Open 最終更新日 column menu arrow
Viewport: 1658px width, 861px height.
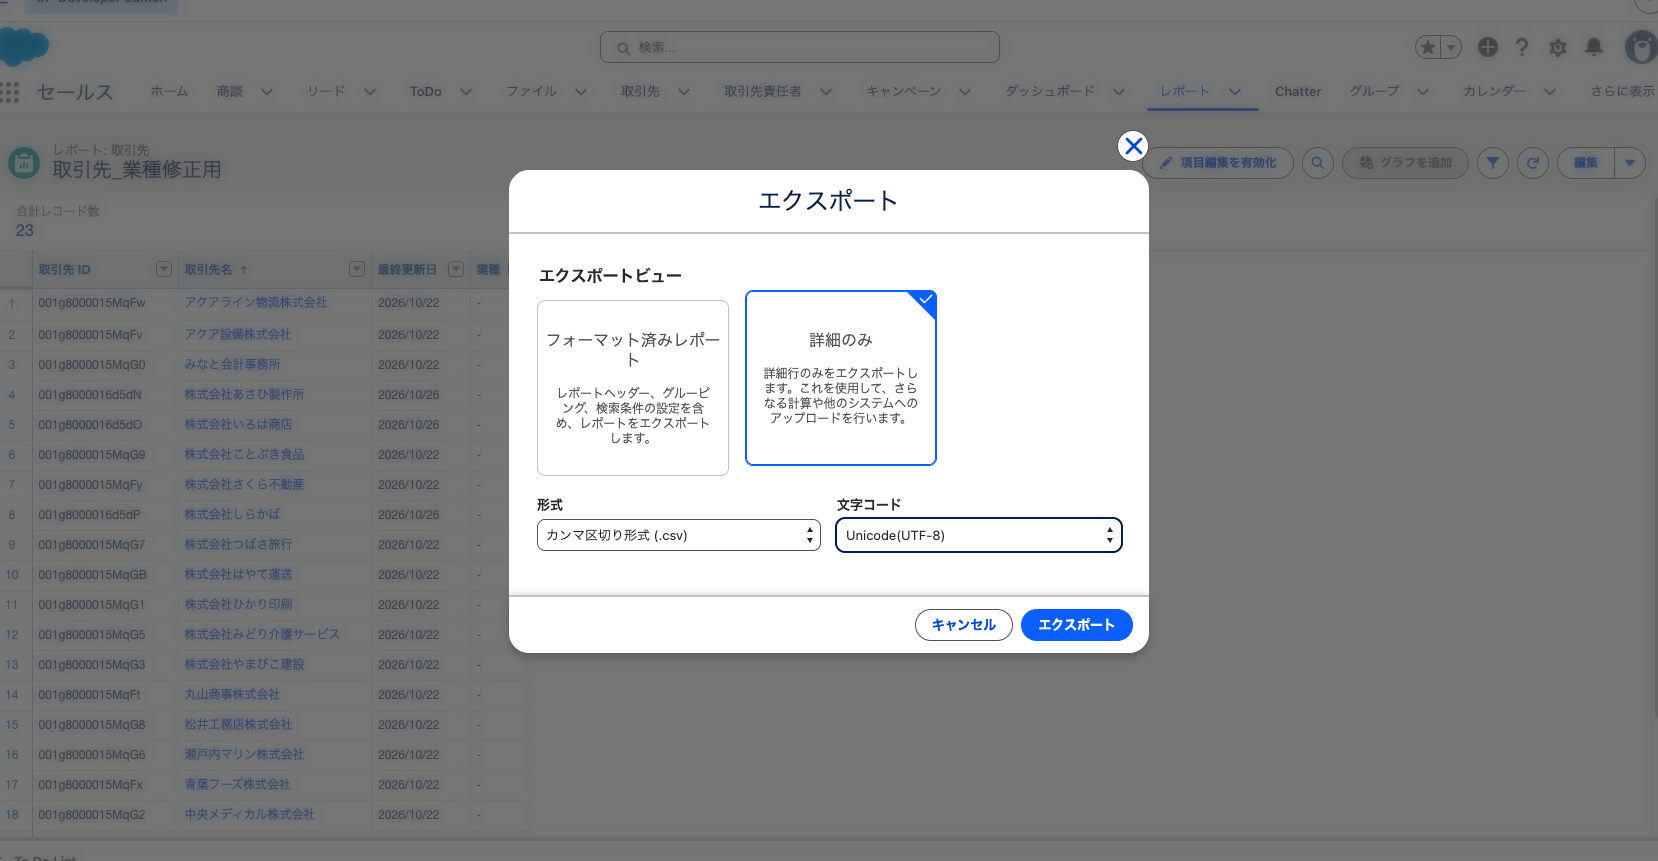coord(456,269)
